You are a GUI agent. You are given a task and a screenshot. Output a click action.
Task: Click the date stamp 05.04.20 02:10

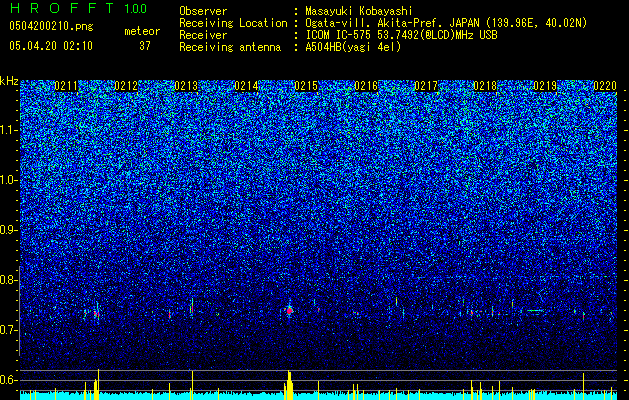(x=51, y=46)
